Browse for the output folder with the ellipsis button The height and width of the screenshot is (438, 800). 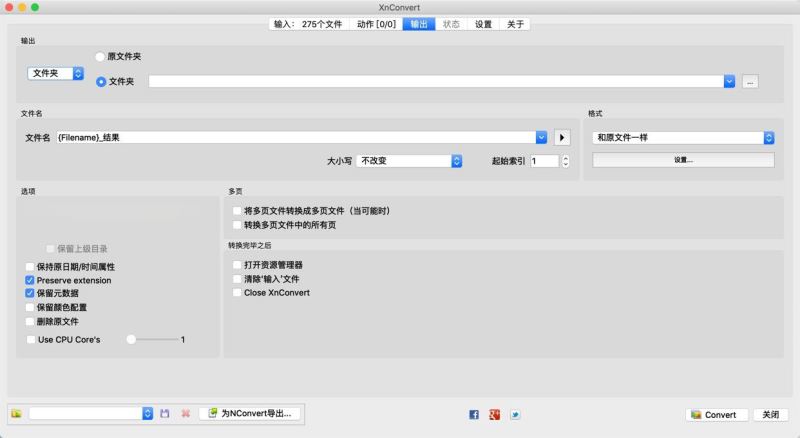[750, 82]
